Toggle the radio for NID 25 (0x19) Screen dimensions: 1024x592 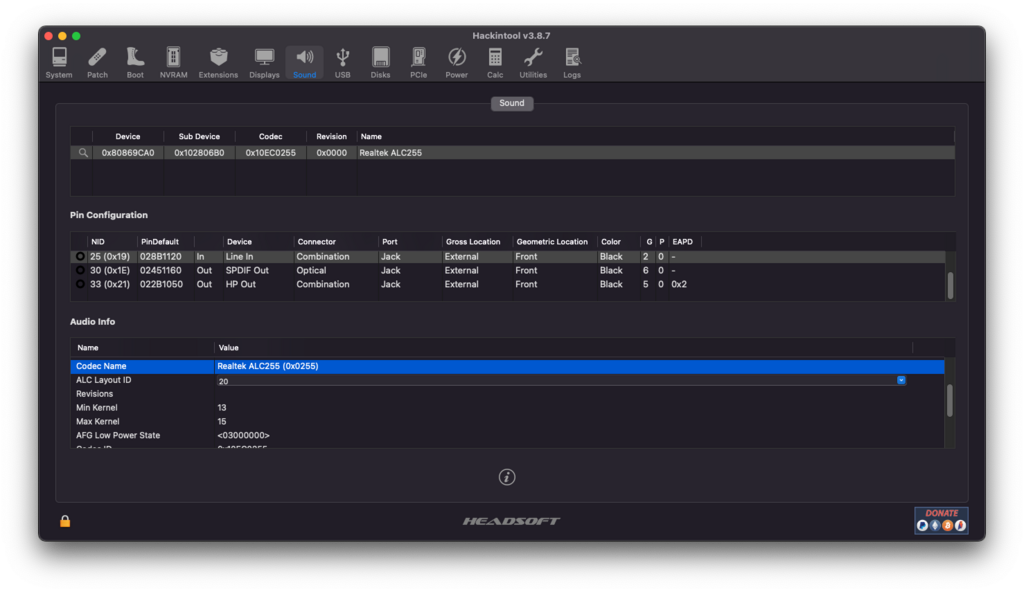coord(80,257)
